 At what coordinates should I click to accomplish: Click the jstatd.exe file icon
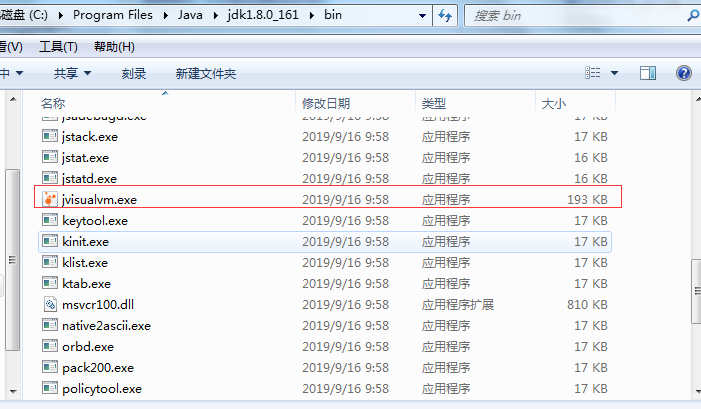click(x=50, y=177)
